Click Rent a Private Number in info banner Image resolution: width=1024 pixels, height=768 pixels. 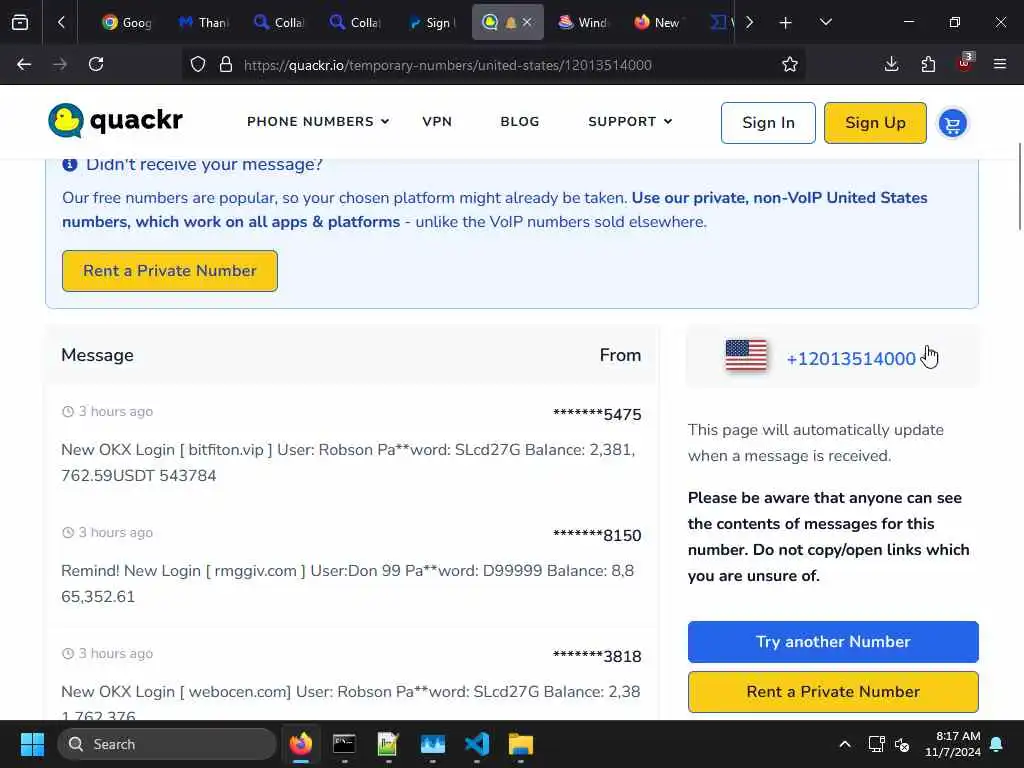[x=170, y=271]
